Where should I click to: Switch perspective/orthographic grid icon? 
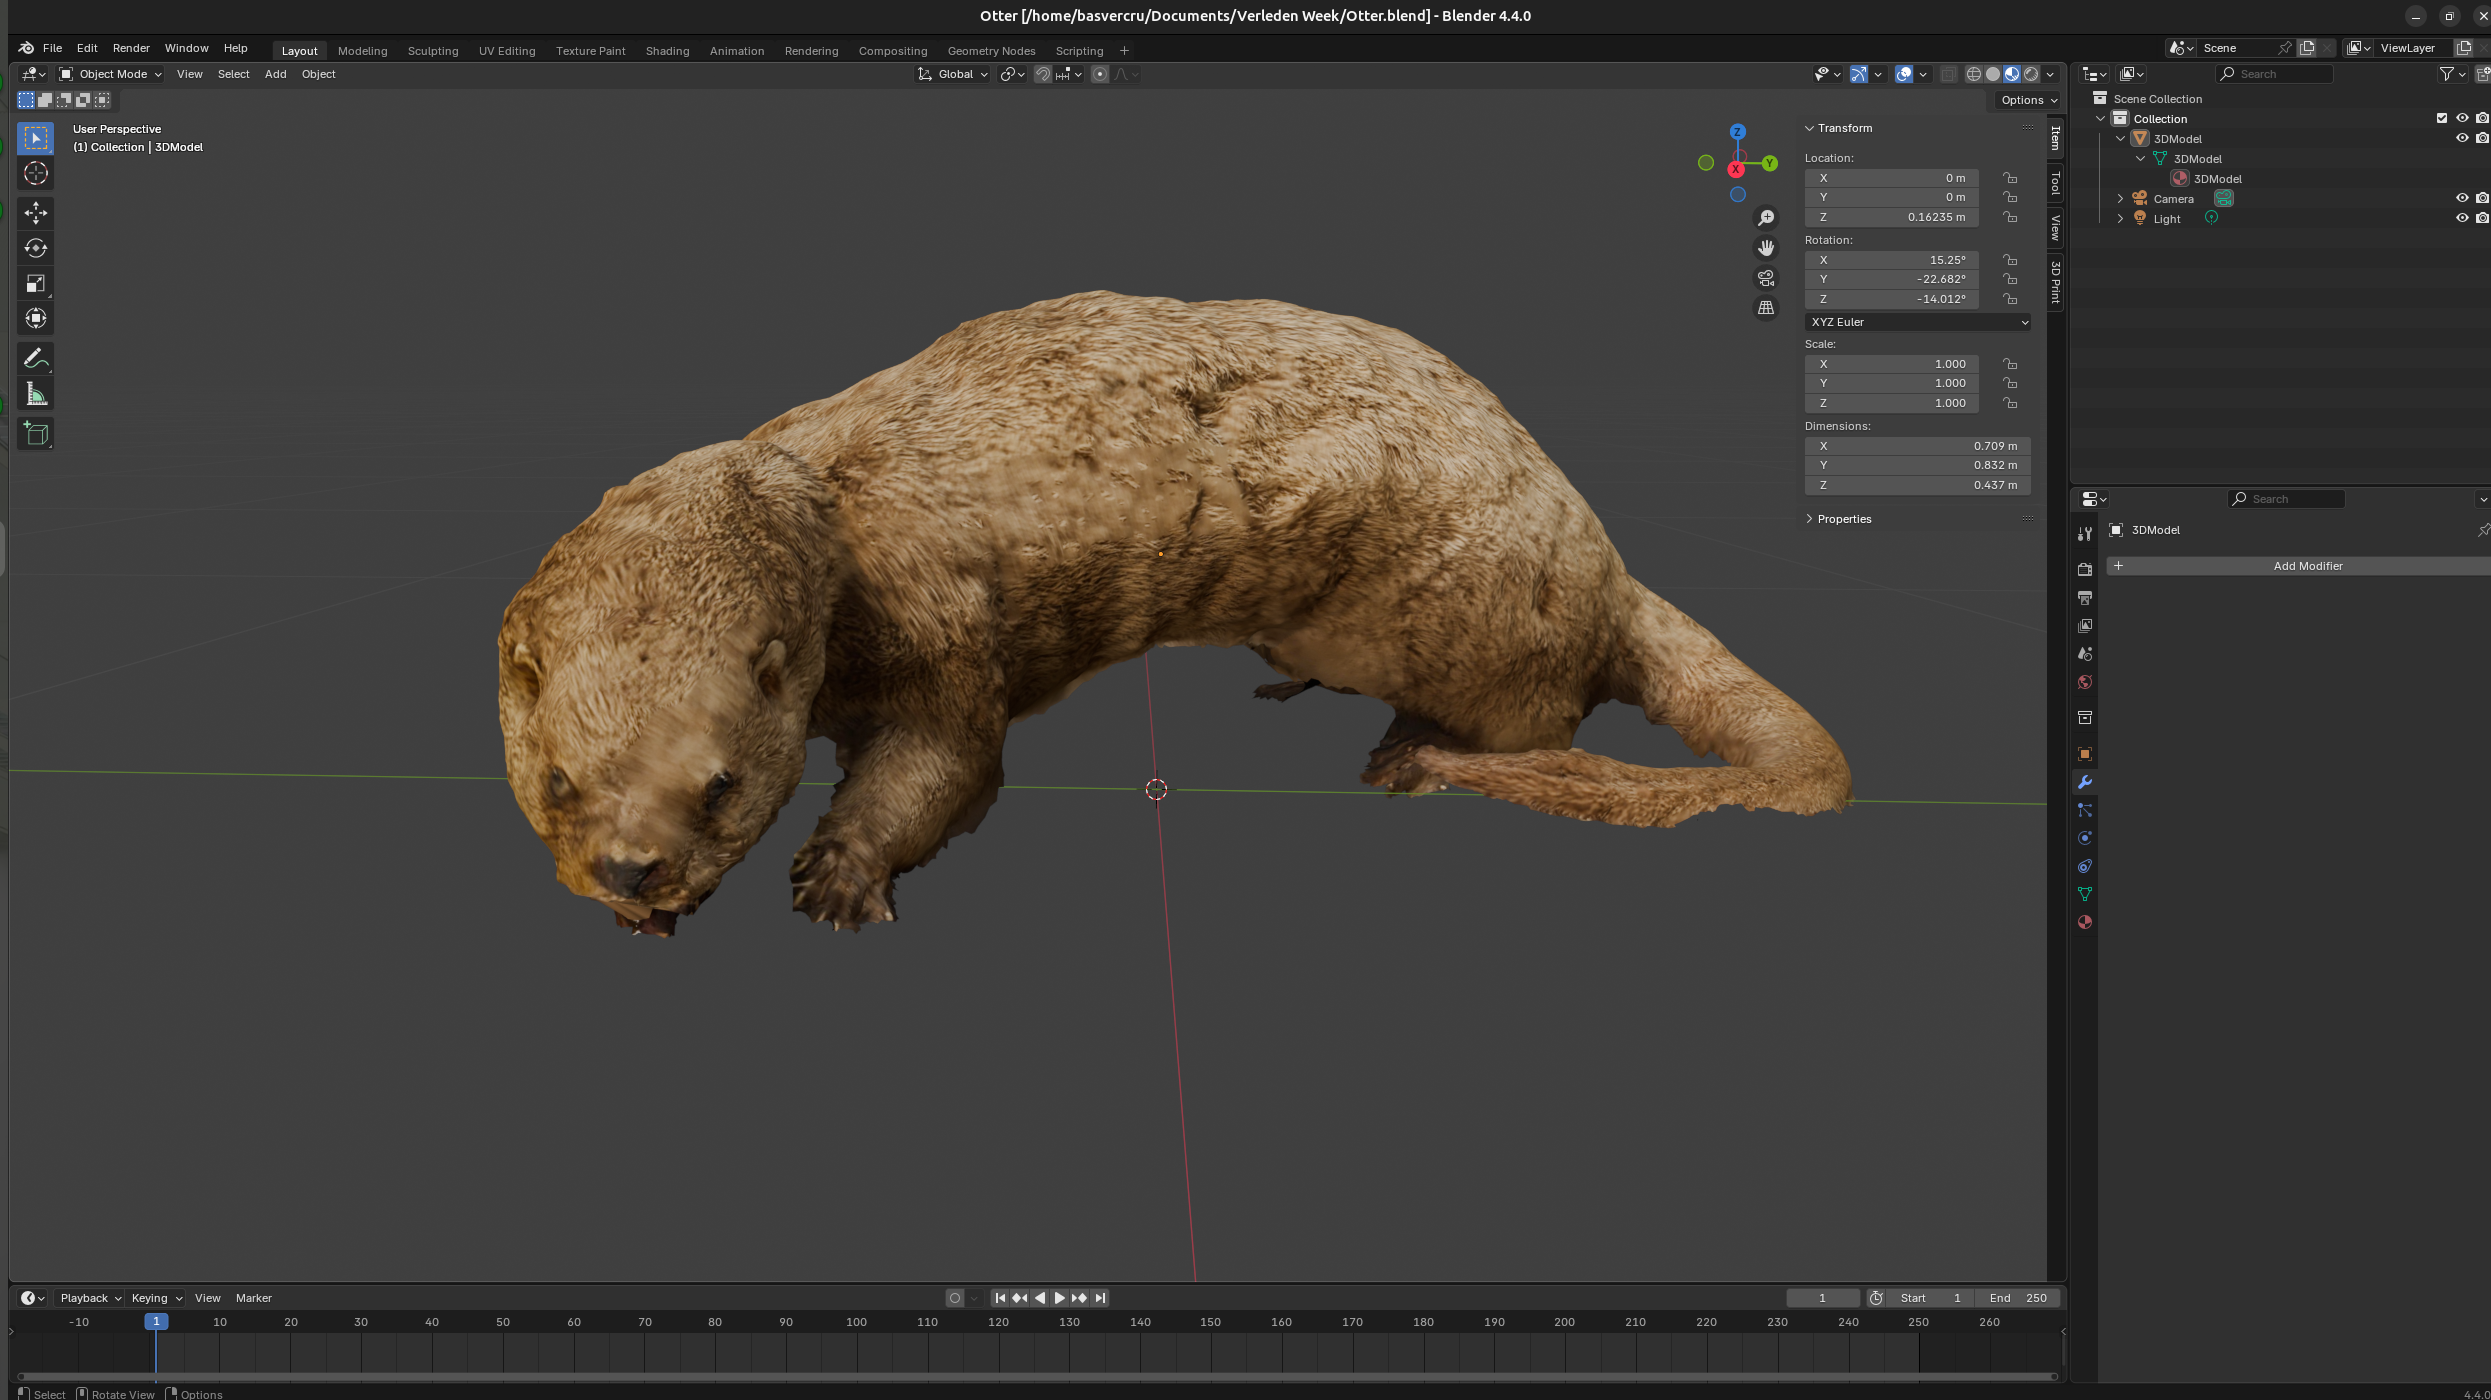[x=1766, y=308]
